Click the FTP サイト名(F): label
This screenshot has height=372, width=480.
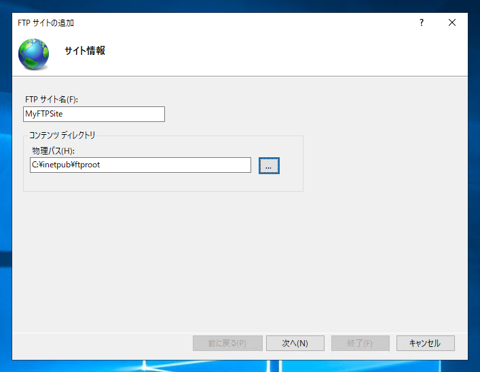pos(52,99)
